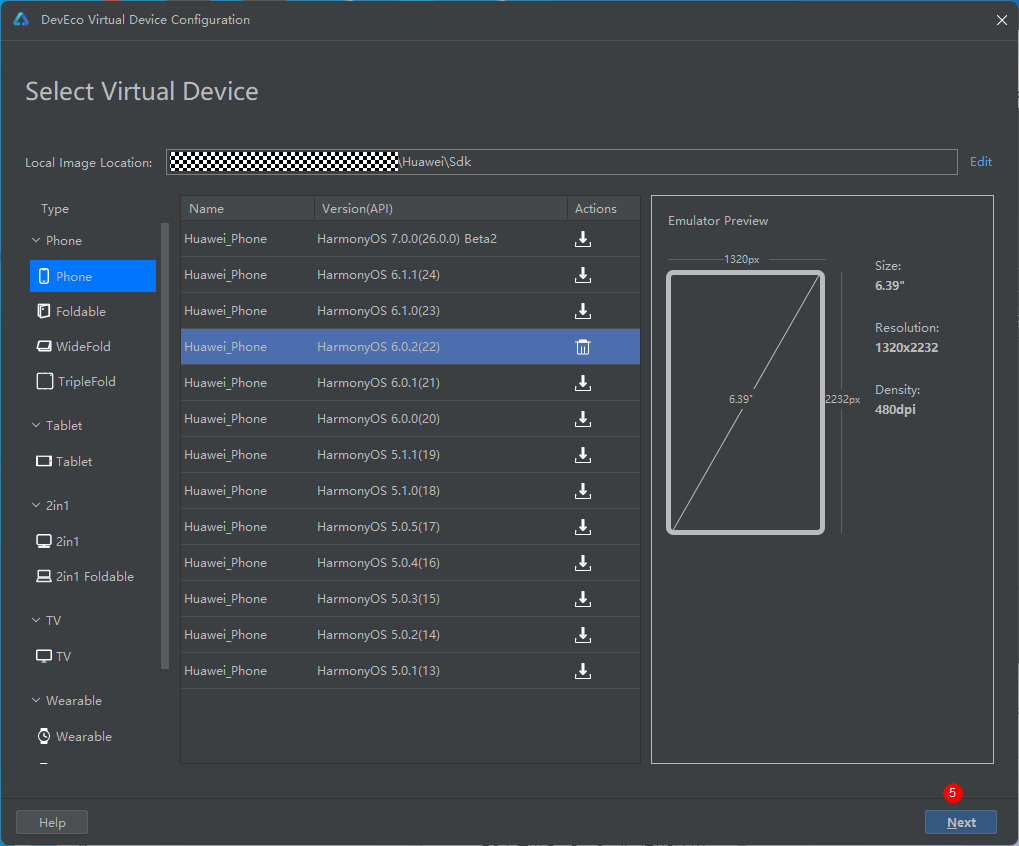
Task: Collapse the Wearable category group
Action: coord(36,700)
